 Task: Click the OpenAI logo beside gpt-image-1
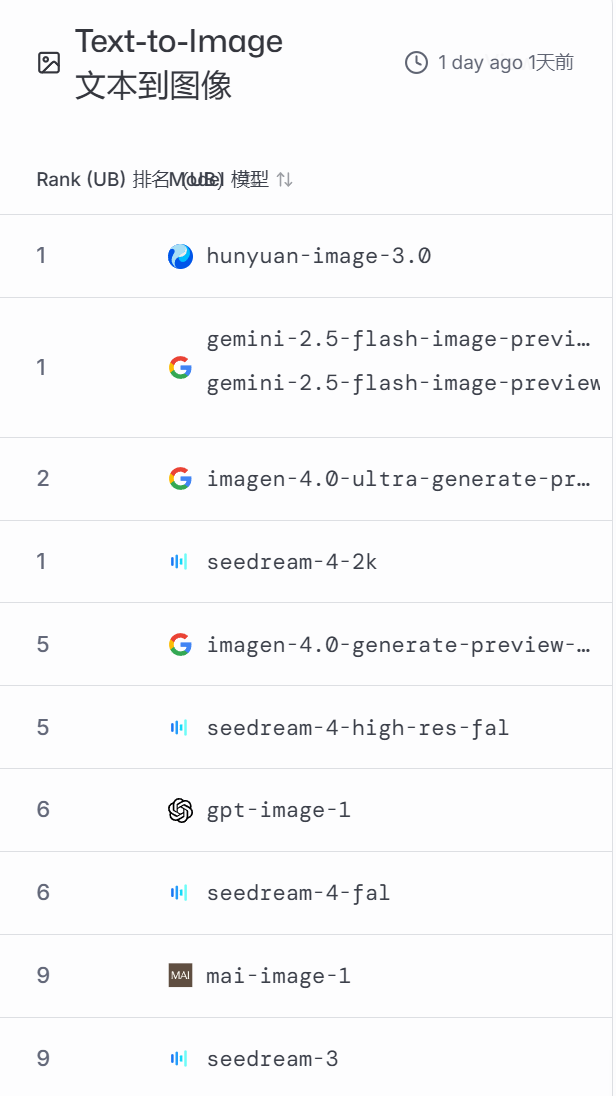[180, 810]
